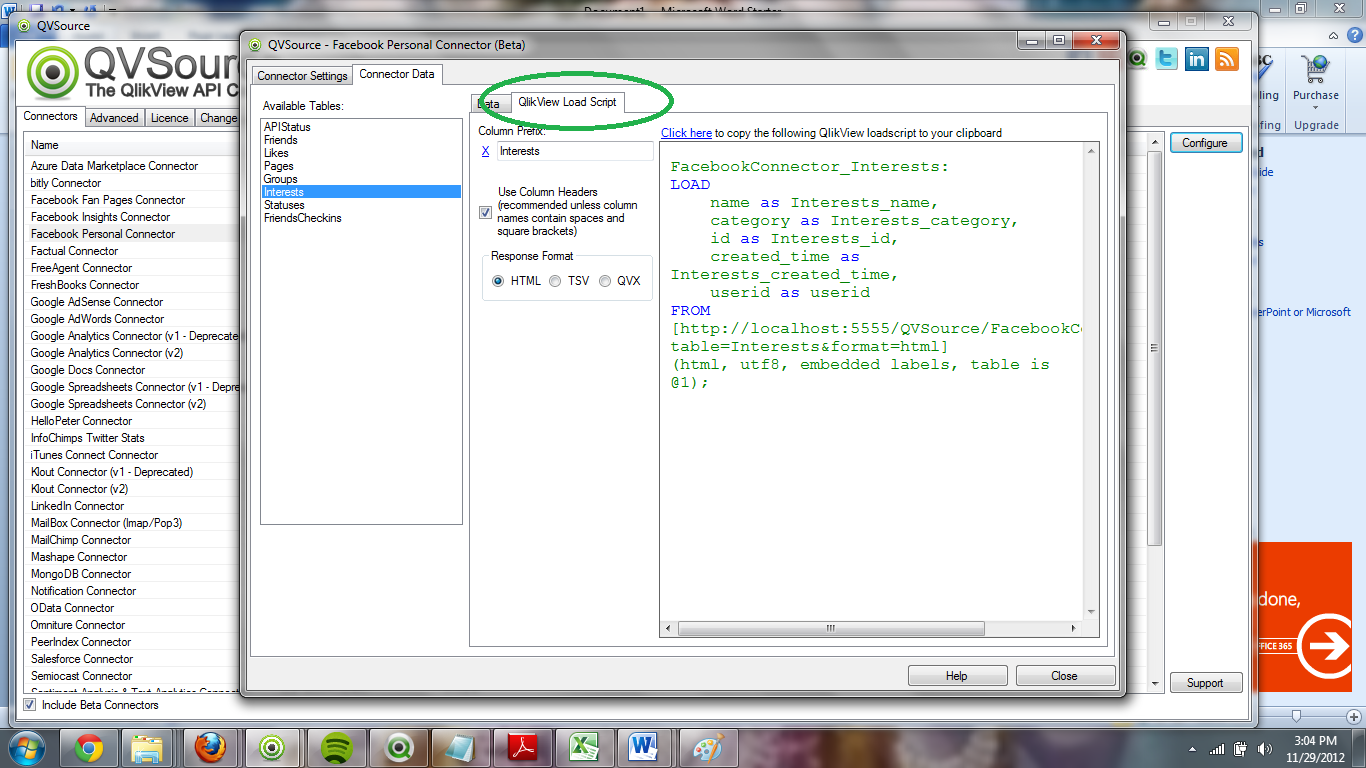This screenshot has width=1366, height=768.
Task: Open Windows Explorer from the taskbar
Action: point(148,747)
